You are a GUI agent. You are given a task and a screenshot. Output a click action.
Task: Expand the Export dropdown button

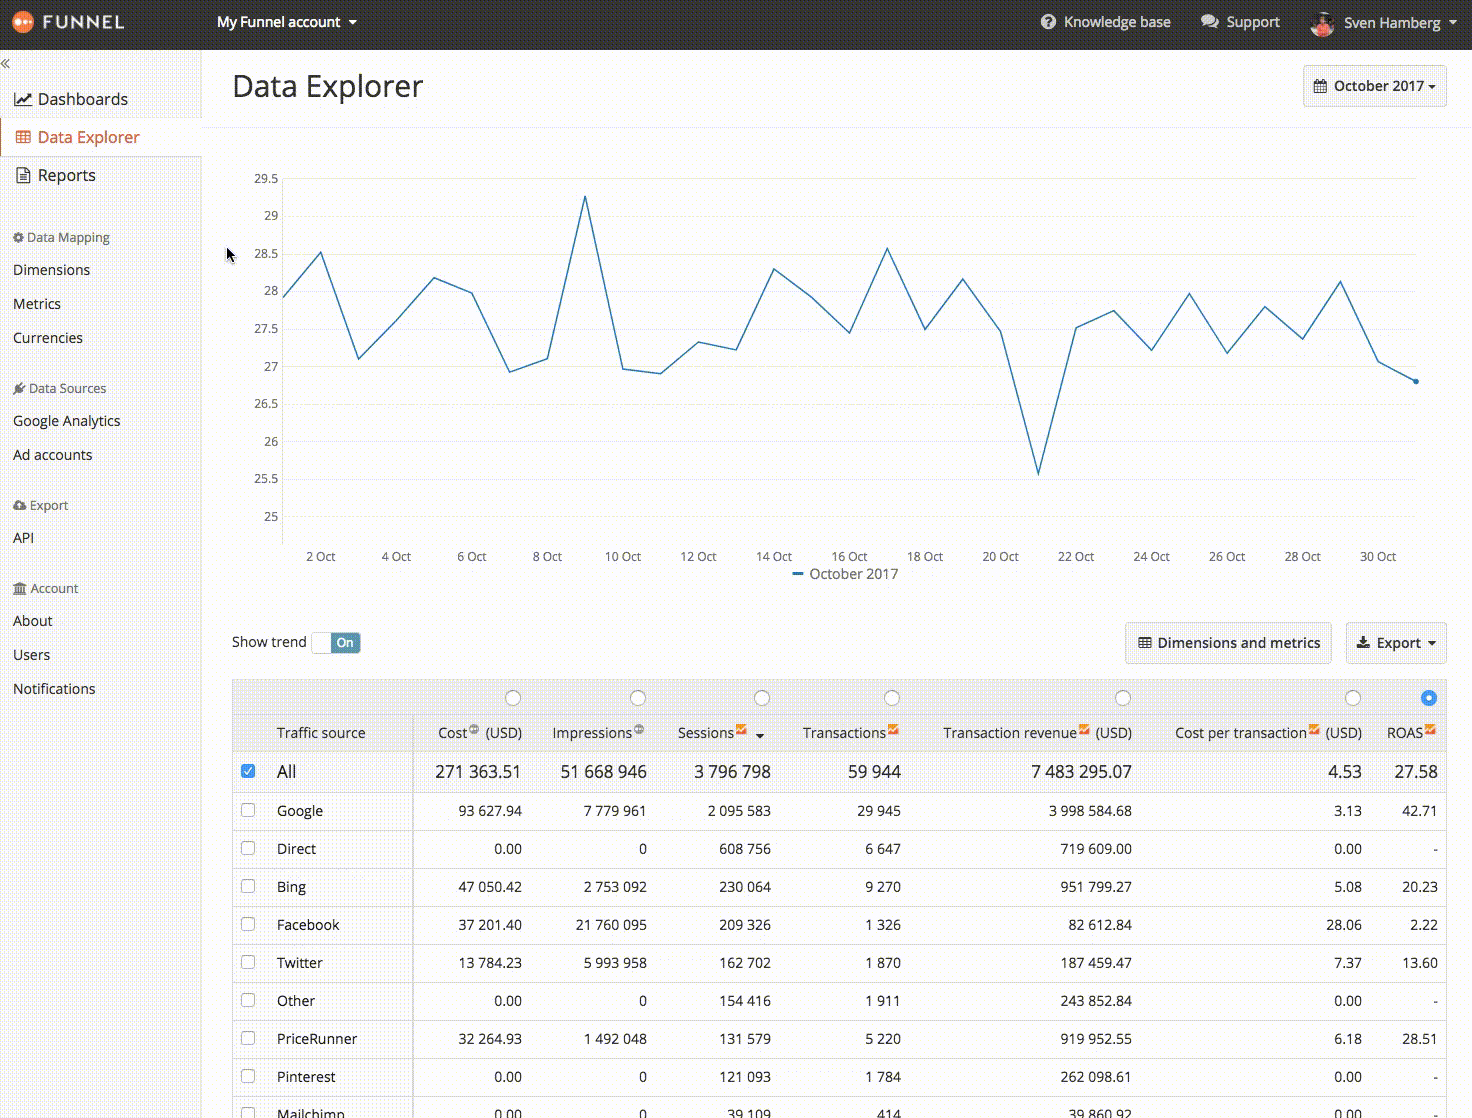[x=1396, y=643]
